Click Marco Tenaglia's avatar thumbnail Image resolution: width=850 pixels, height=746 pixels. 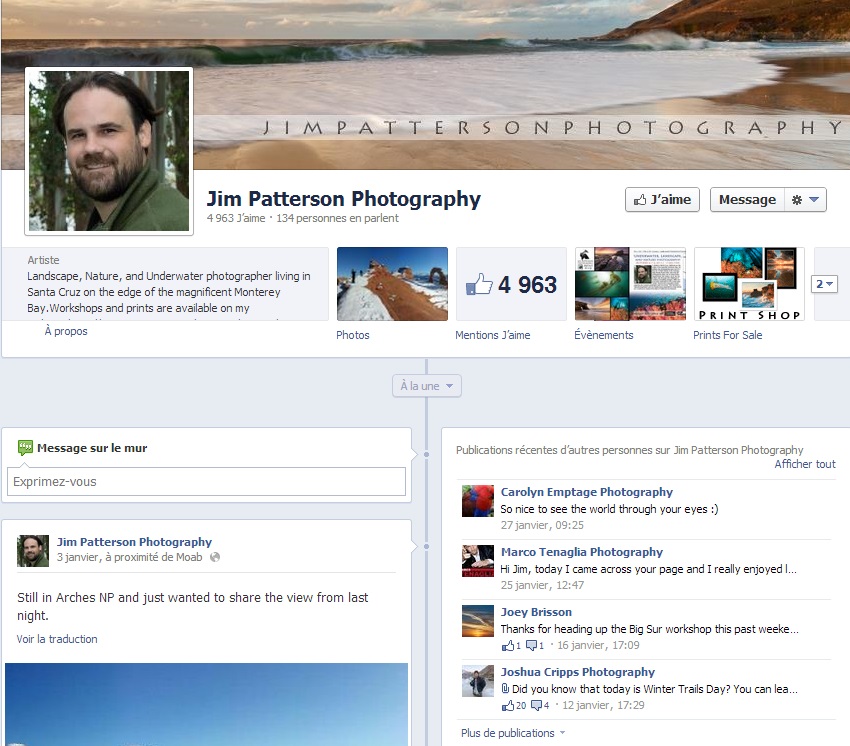[478, 561]
